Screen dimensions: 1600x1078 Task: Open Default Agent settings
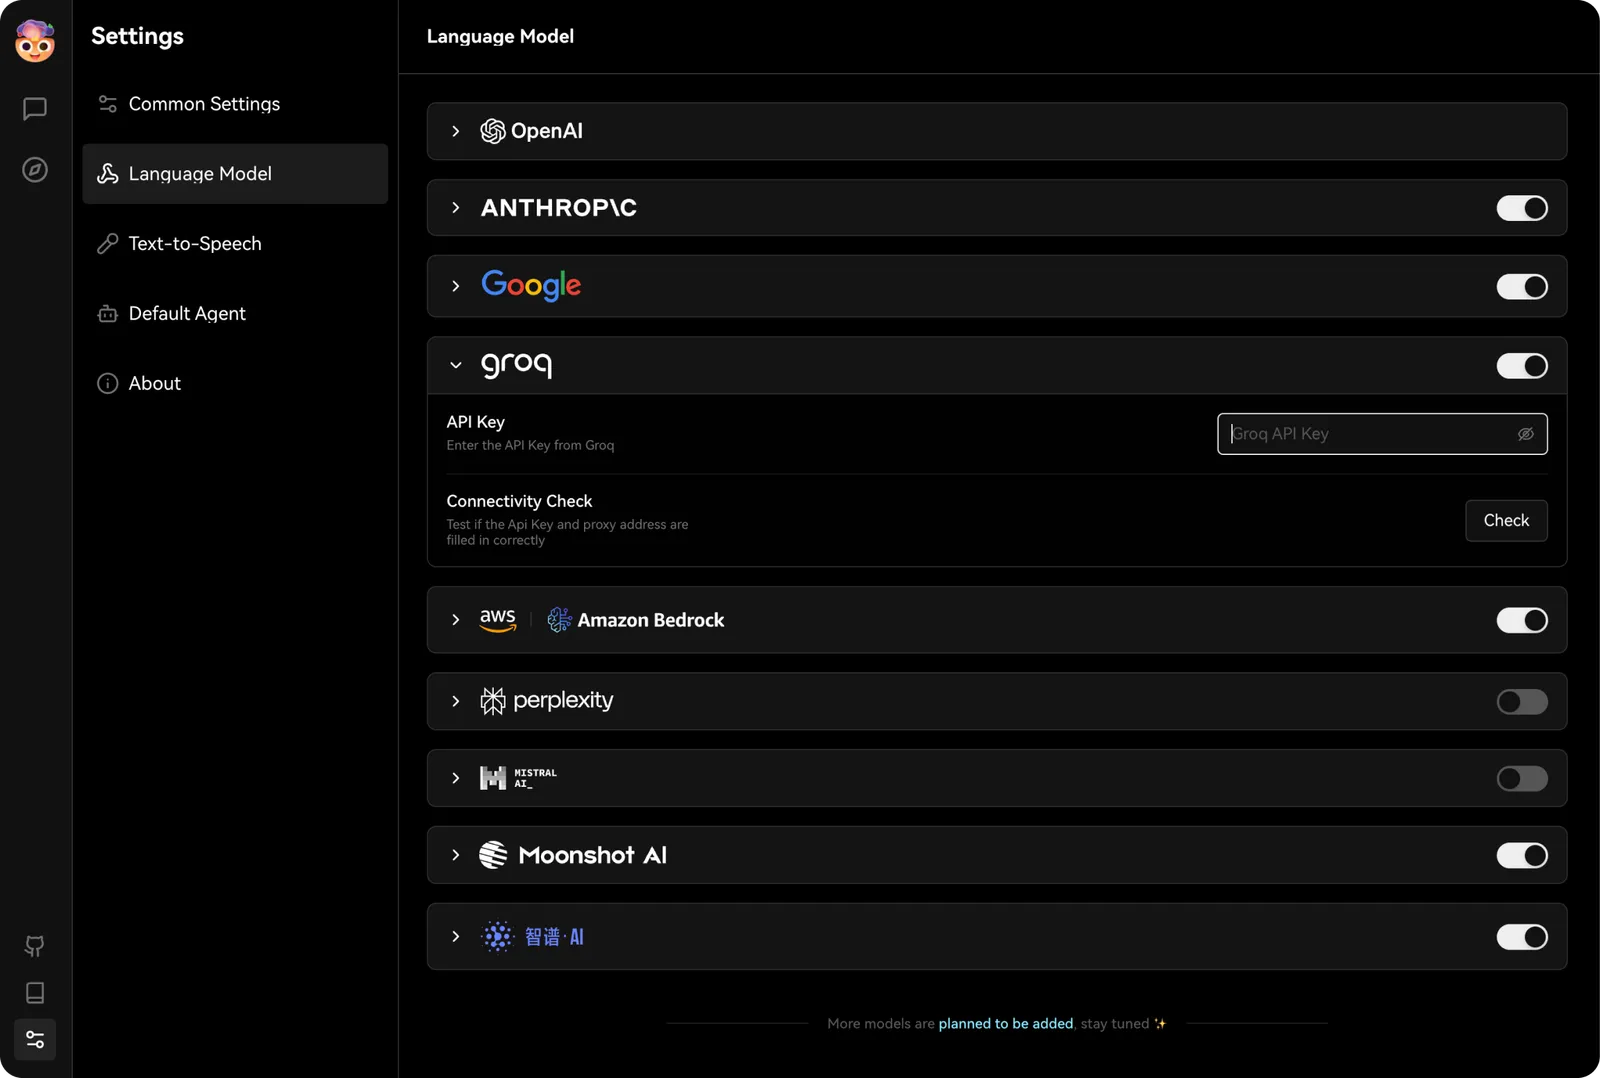click(235, 314)
